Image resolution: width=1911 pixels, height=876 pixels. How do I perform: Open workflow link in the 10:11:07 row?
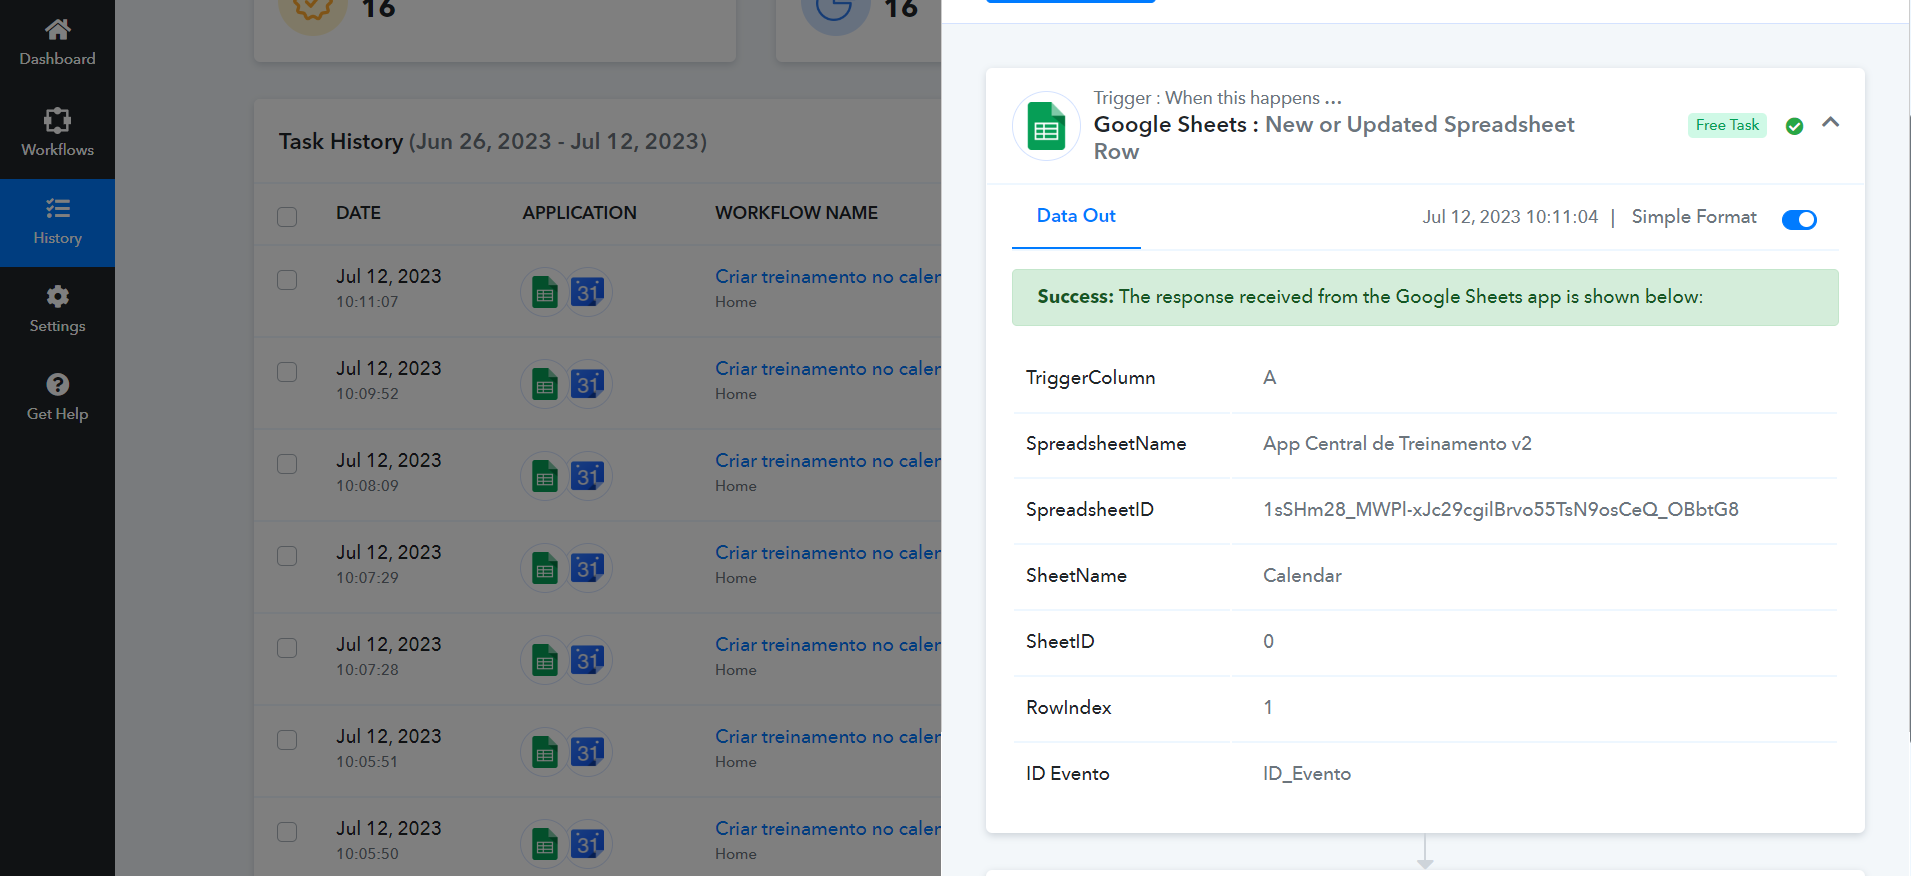pos(828,277)
